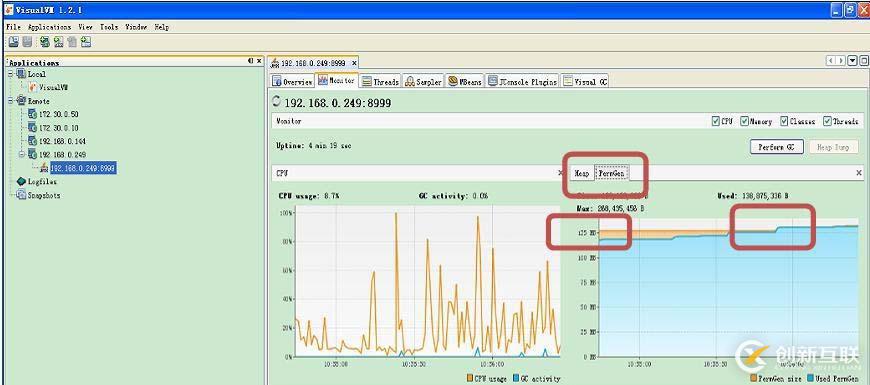Collapse the 192.168.0.249 host node
Screen dimensions: 870x385
tap(22, 154)
